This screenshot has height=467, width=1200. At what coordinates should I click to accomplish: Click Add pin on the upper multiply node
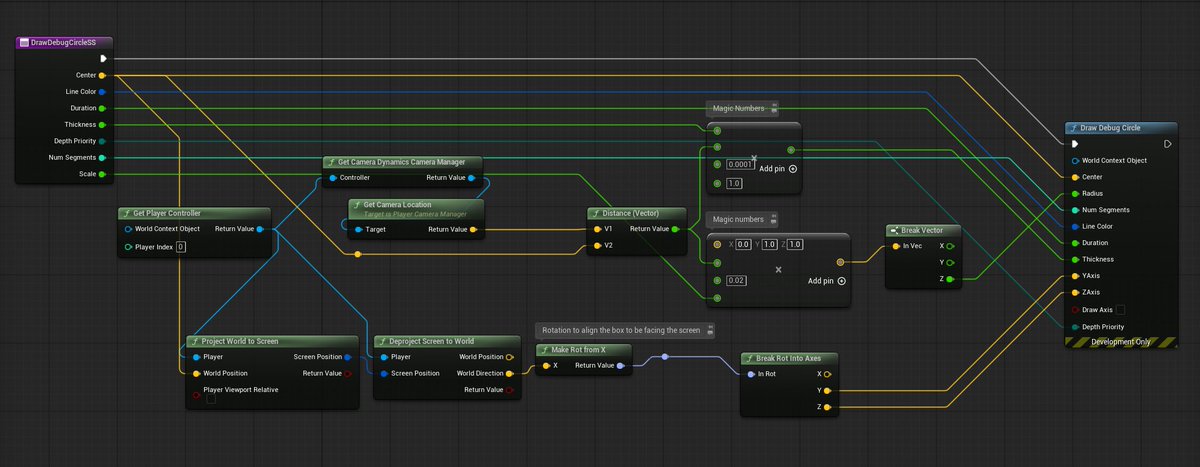[778, 169]
